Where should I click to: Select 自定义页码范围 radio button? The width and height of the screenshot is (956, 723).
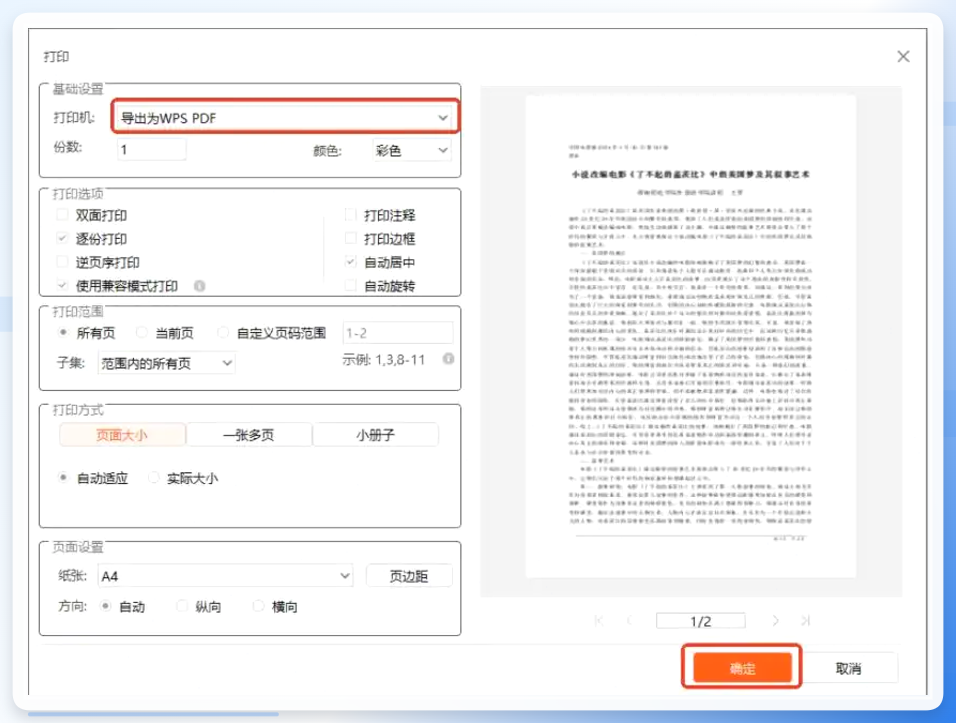pyautogui.click(x=223, y=332)
